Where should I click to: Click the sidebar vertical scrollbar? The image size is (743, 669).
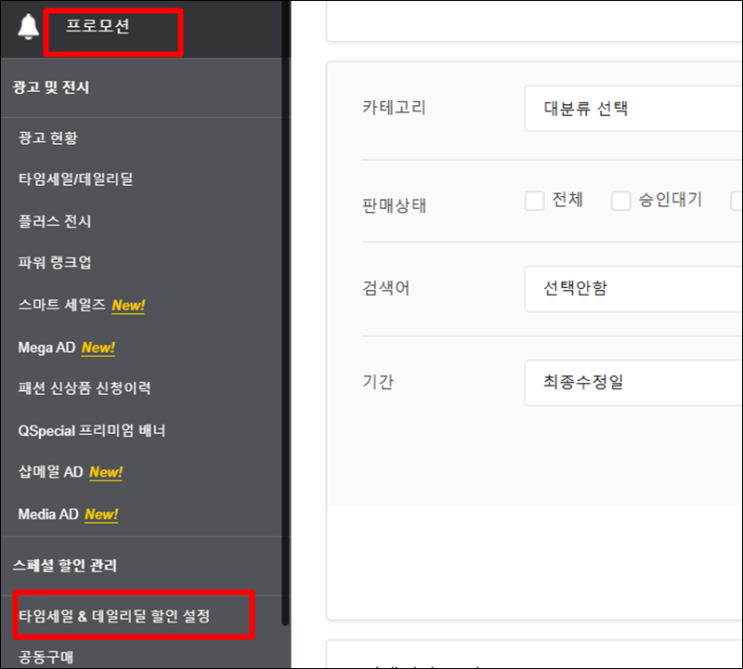point(285,313)
